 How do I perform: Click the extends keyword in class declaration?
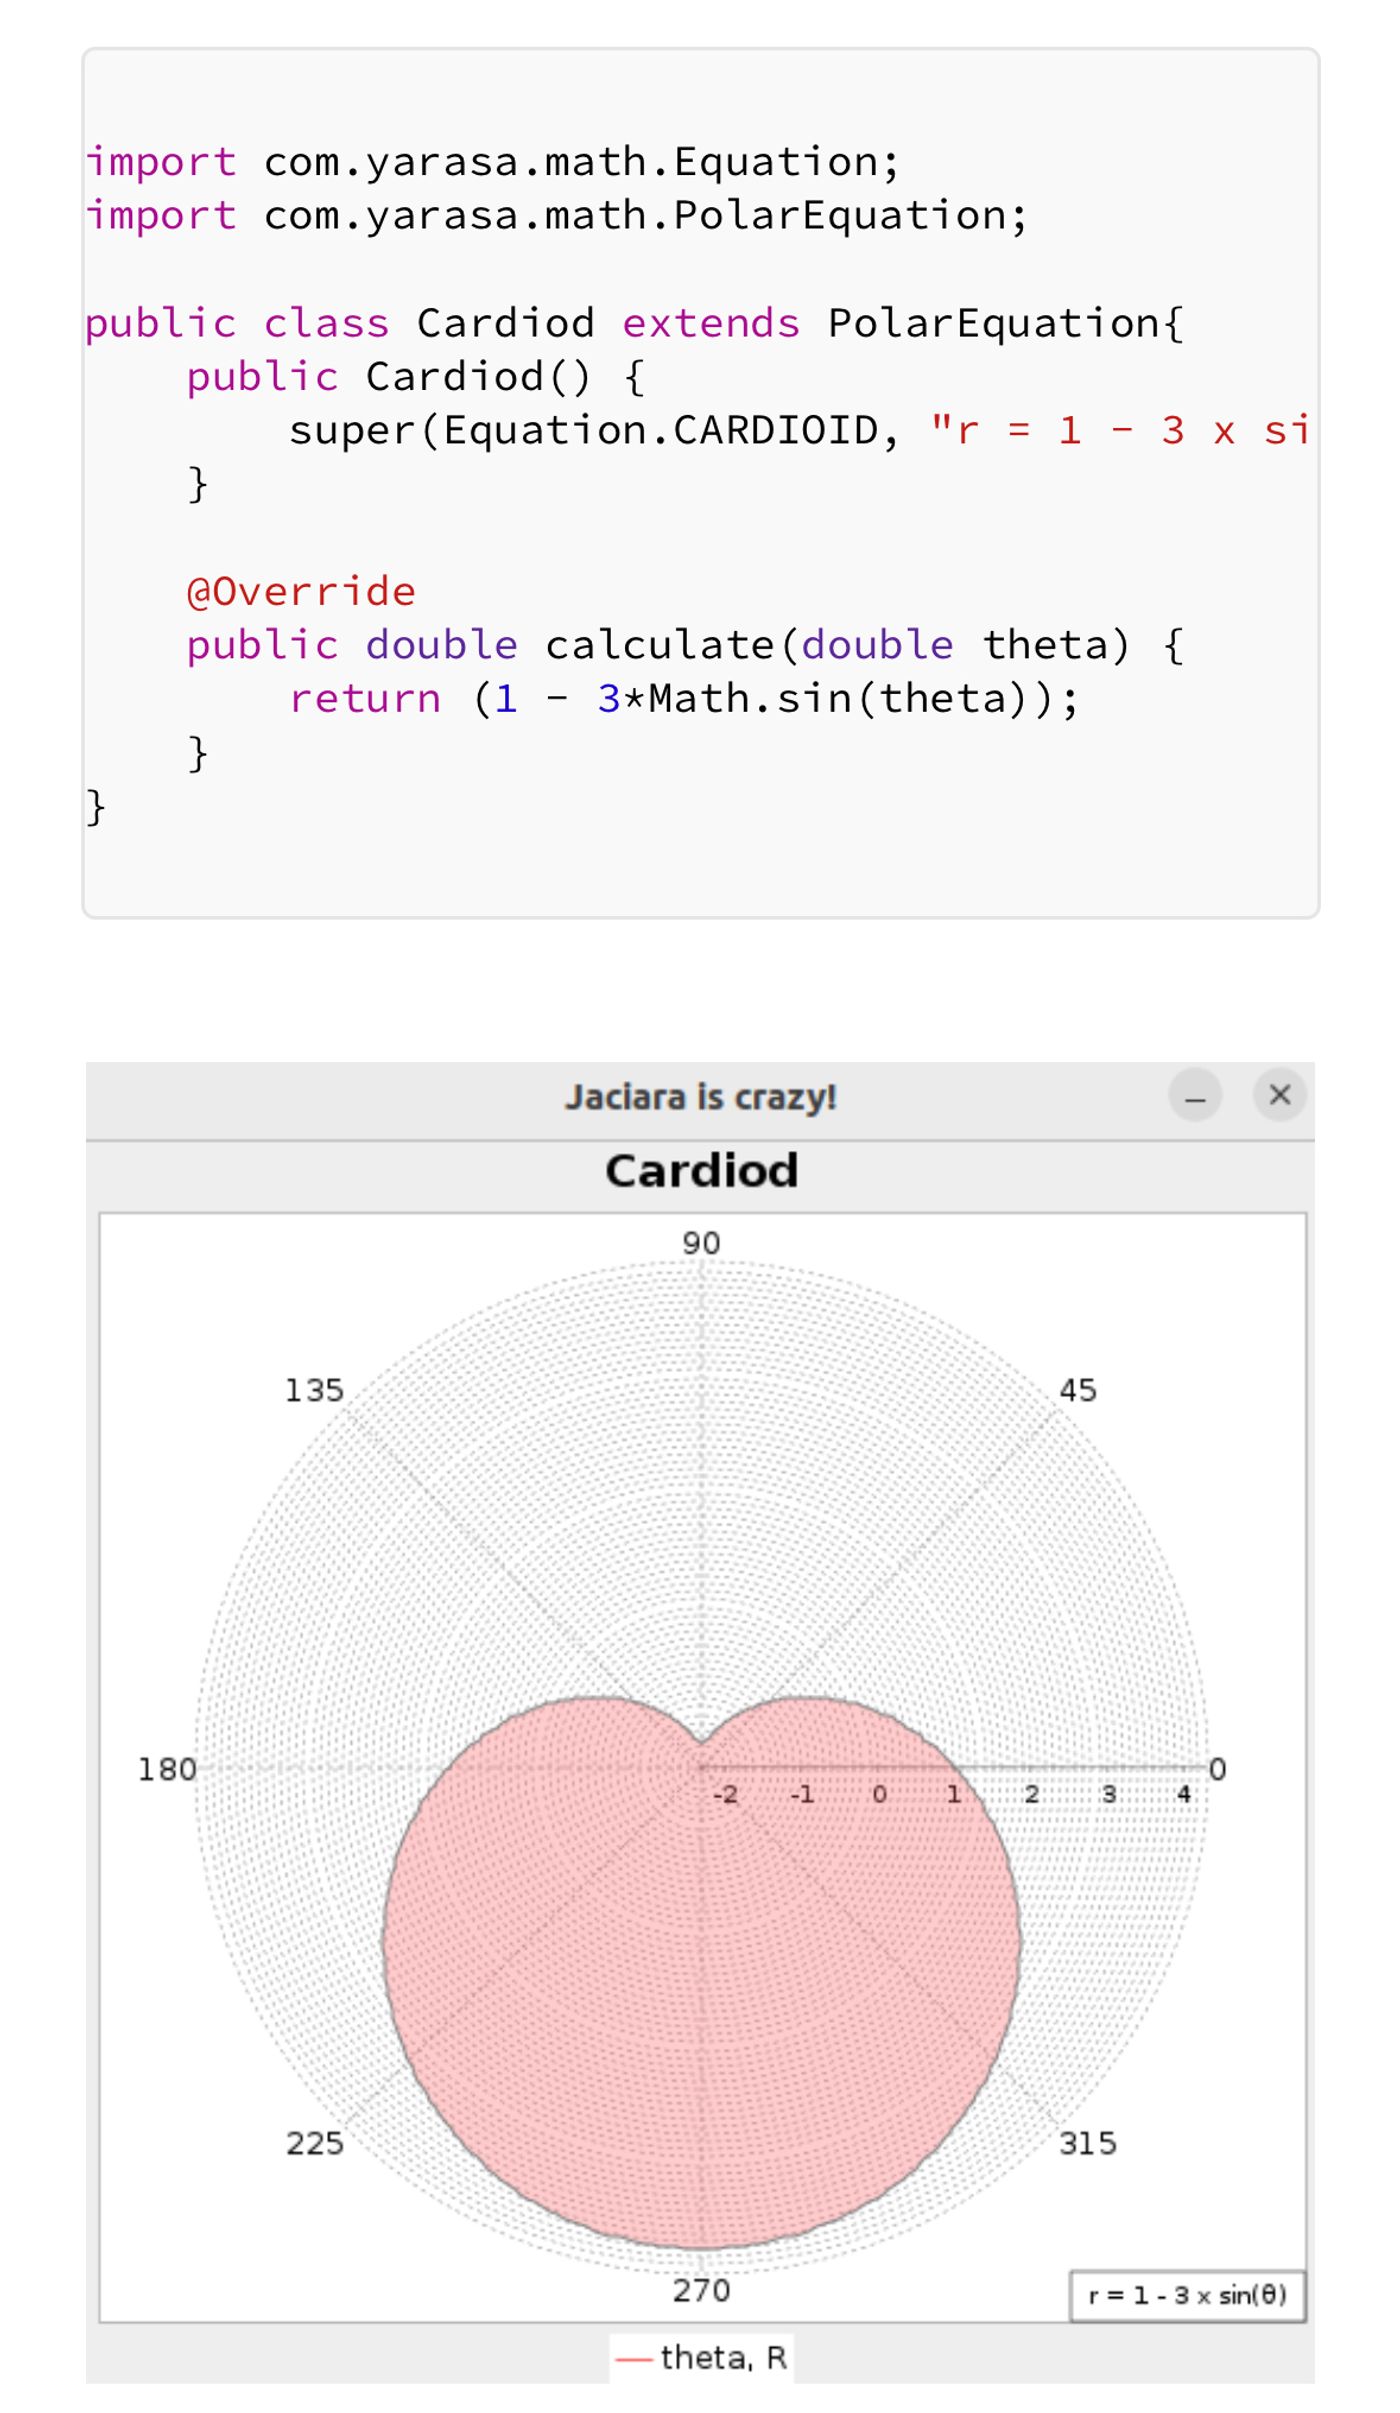coord(711,323)
